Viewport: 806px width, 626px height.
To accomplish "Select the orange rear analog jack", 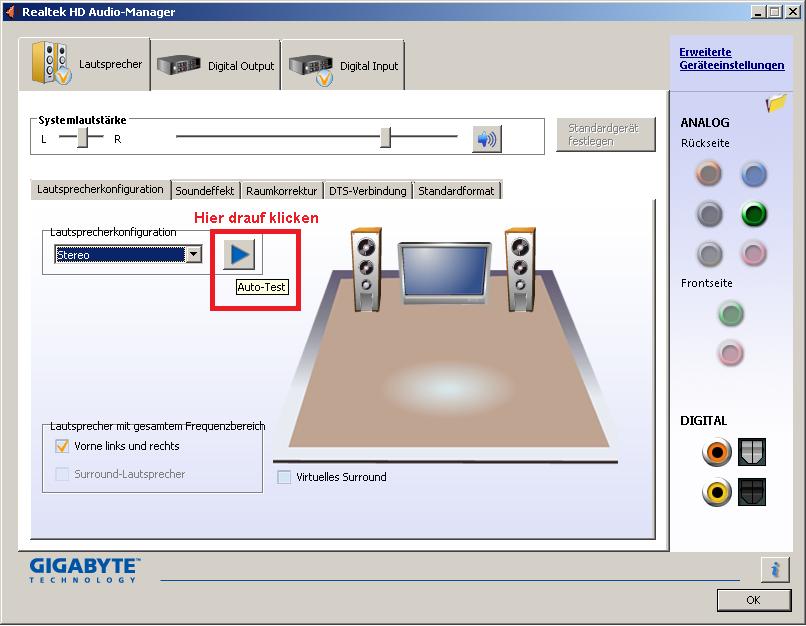I will point(709,174).
